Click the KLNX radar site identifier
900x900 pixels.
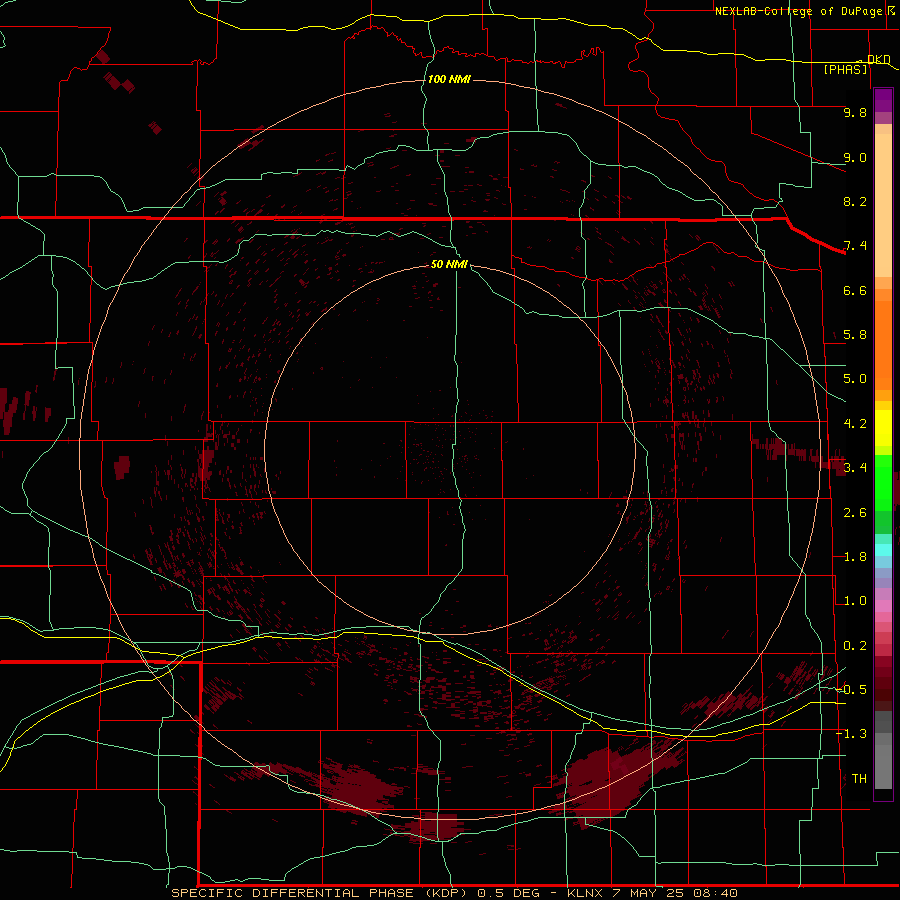(x=585, y=893)
